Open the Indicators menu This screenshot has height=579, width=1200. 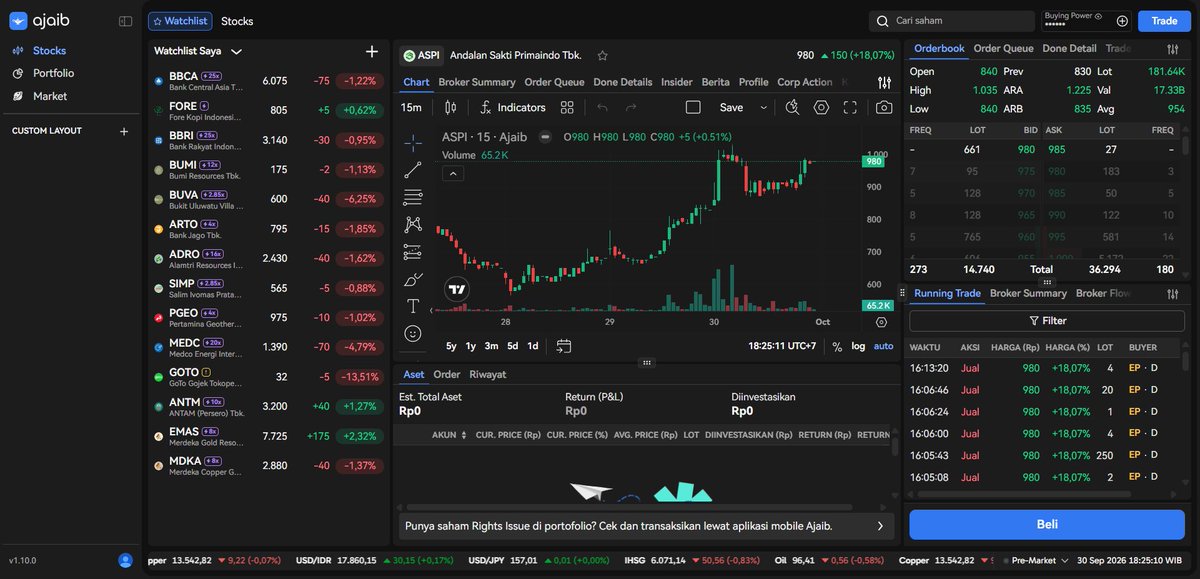click(512, 107)
